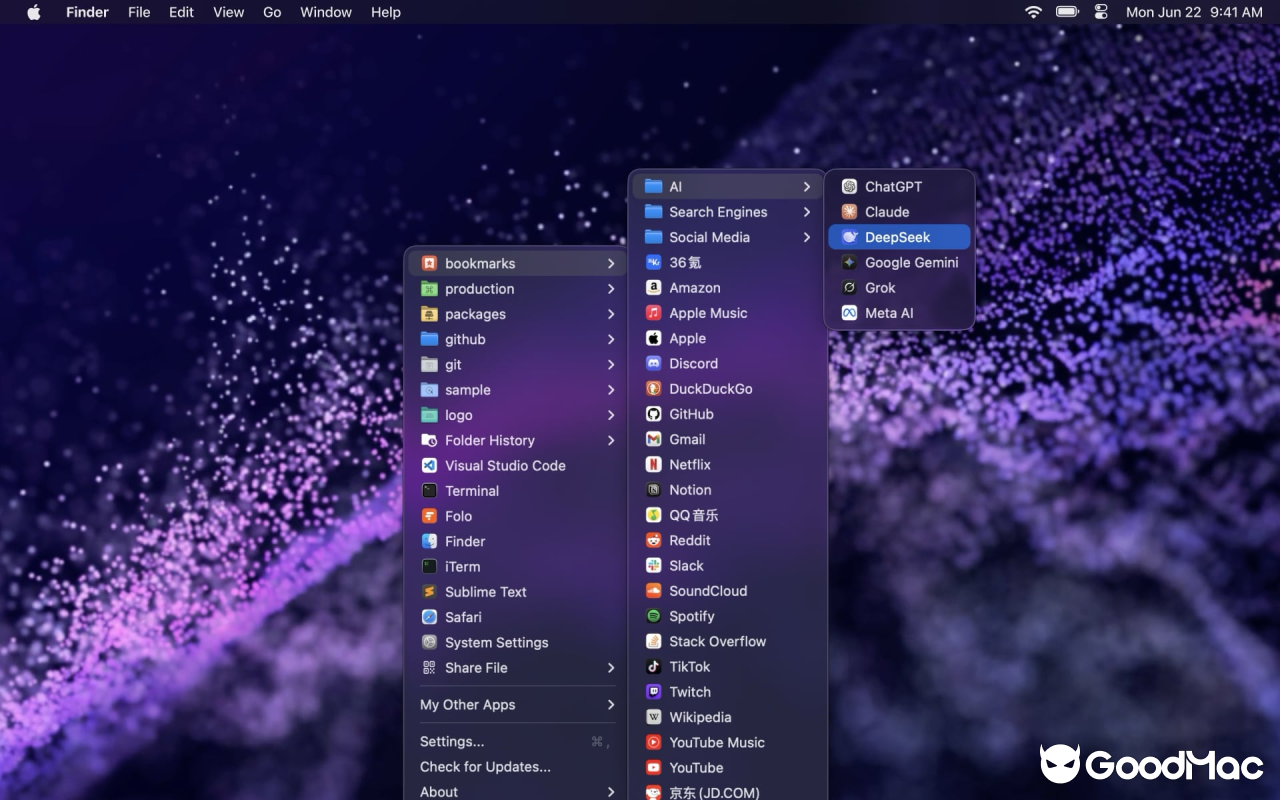Click the Amazon icon
This screenshot has width=1280, height=800.
653,287
